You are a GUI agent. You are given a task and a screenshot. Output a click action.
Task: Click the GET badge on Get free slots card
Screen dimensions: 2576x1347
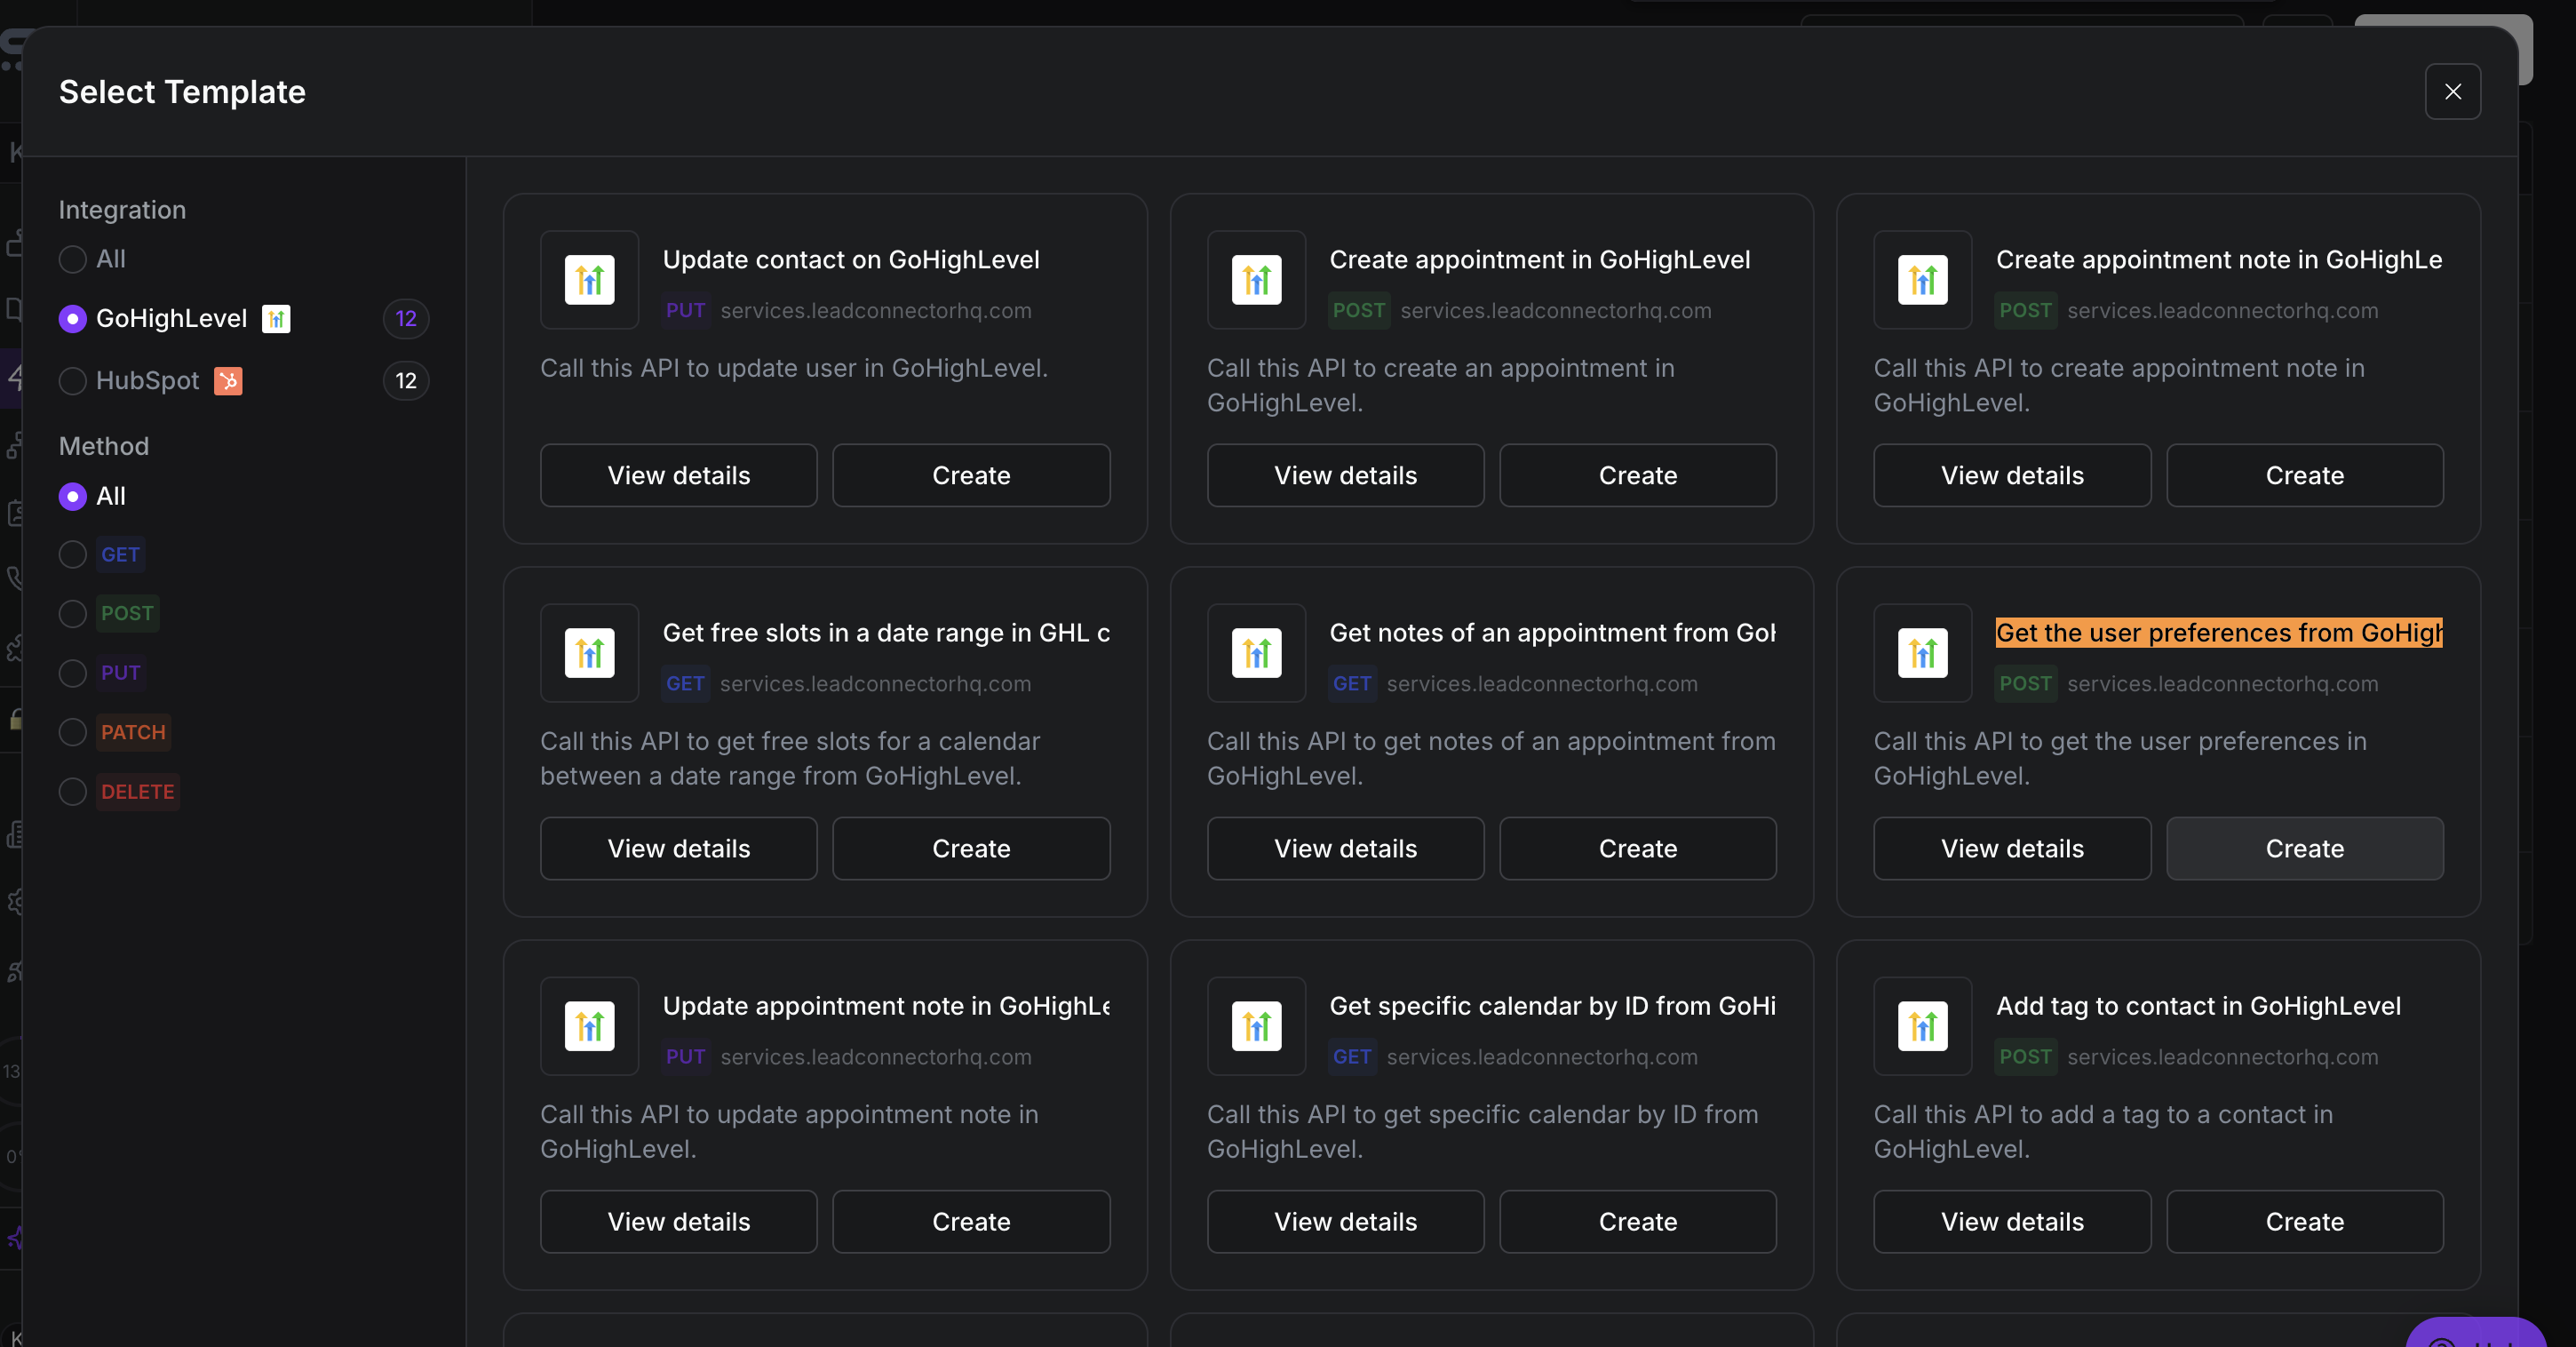[686, 684]
